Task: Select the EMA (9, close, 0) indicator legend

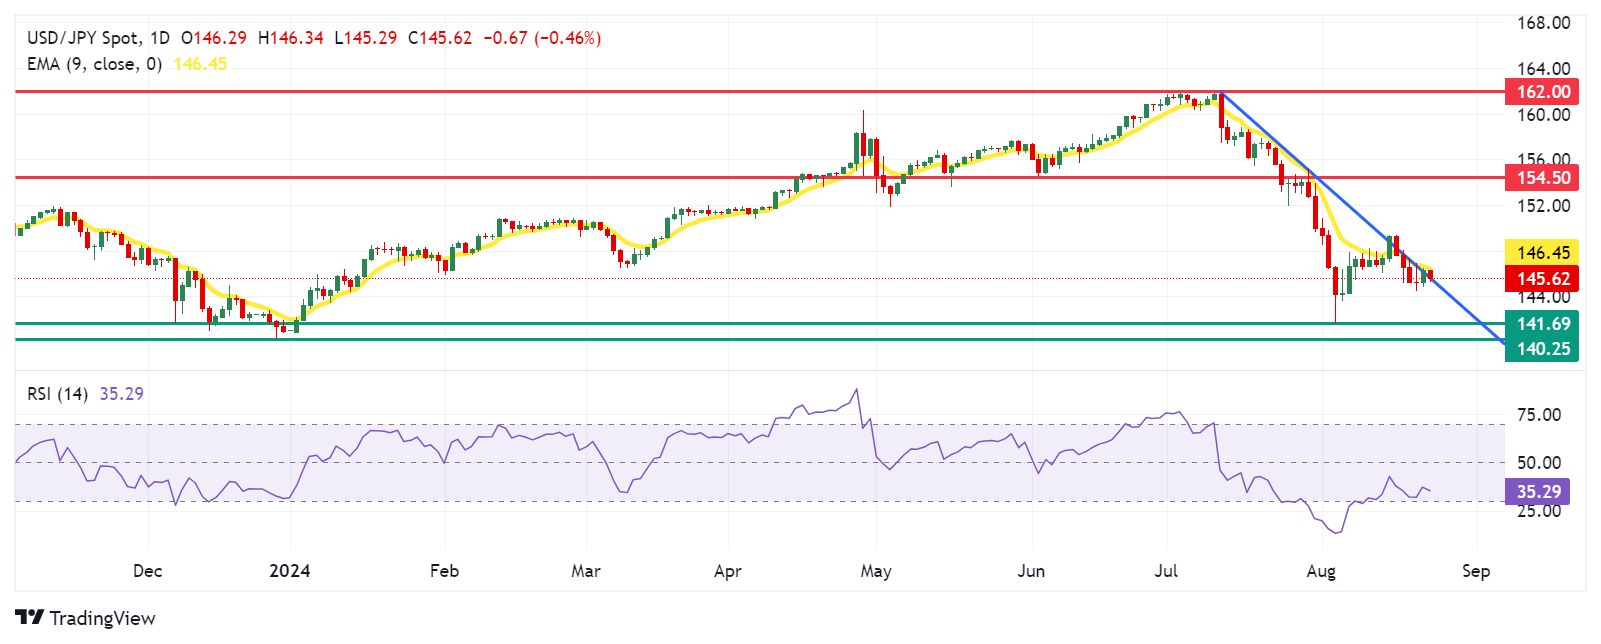Action: click(94, 64)
